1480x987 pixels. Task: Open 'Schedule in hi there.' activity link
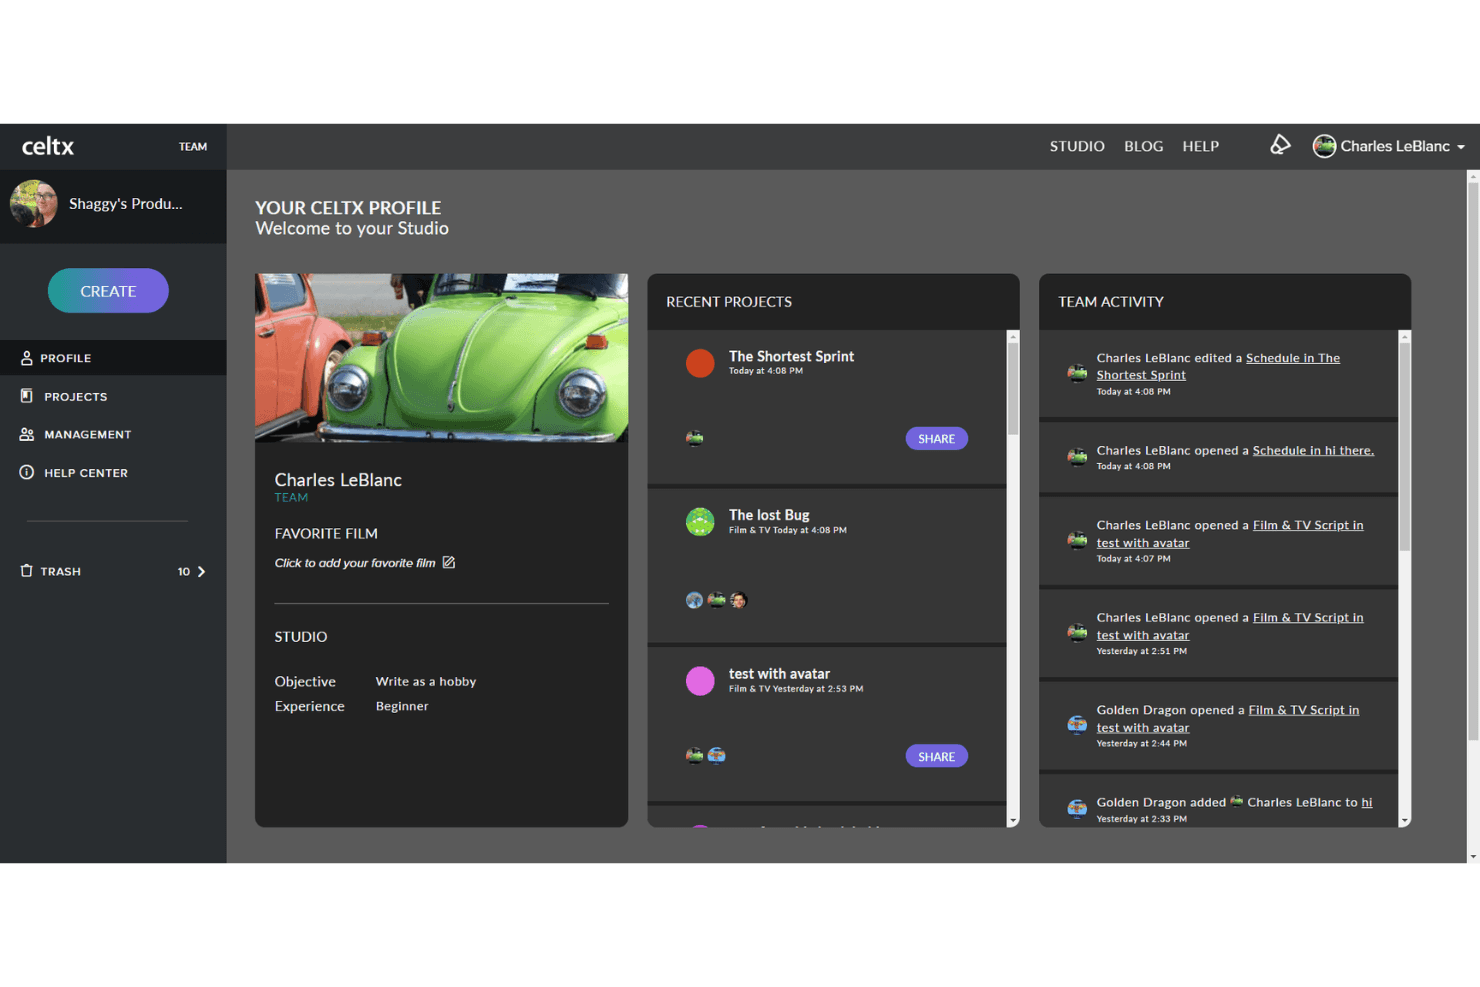(x=1313, y=450)
